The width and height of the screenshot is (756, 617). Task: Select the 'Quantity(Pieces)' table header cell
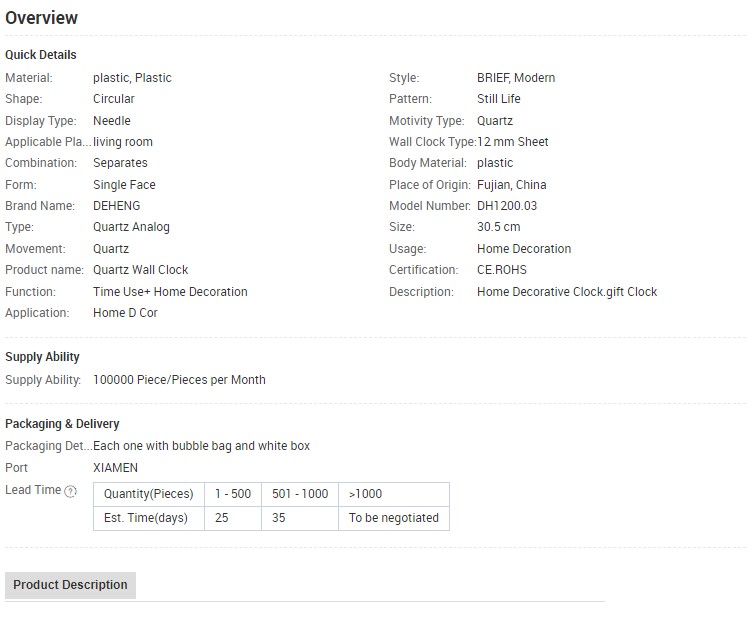pos(149,494)
